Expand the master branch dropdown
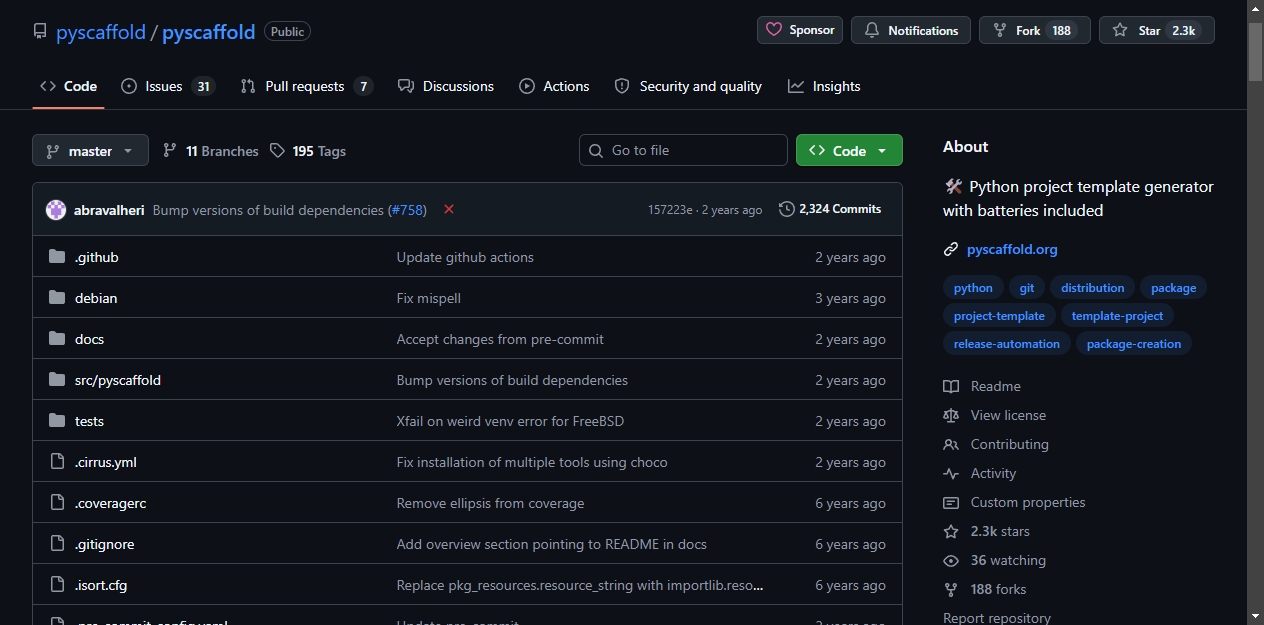Viewport: 1264px width, 625px height. click(x=90, y=151)
